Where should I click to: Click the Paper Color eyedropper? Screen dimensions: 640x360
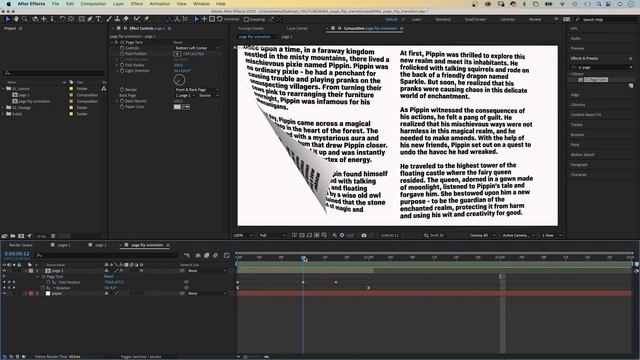(x=186, y=107)
